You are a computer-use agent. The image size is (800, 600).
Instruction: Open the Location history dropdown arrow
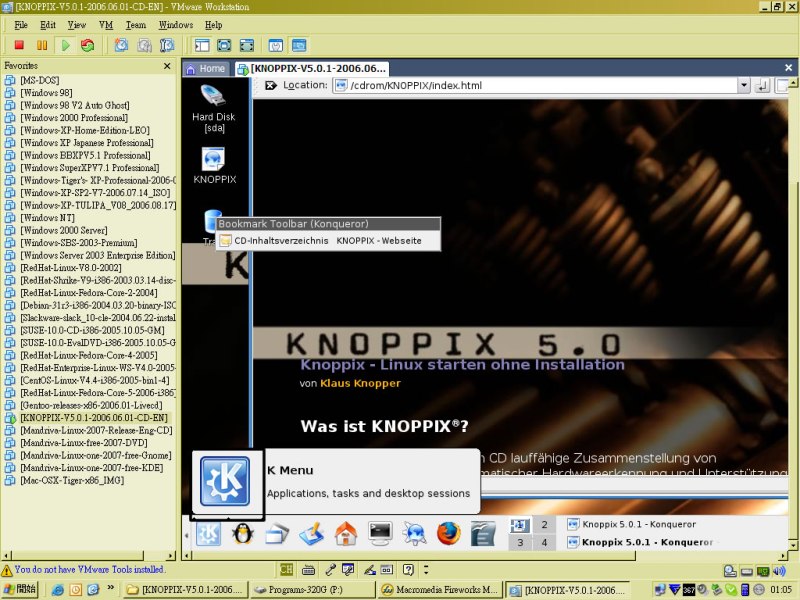coord(744,86)
